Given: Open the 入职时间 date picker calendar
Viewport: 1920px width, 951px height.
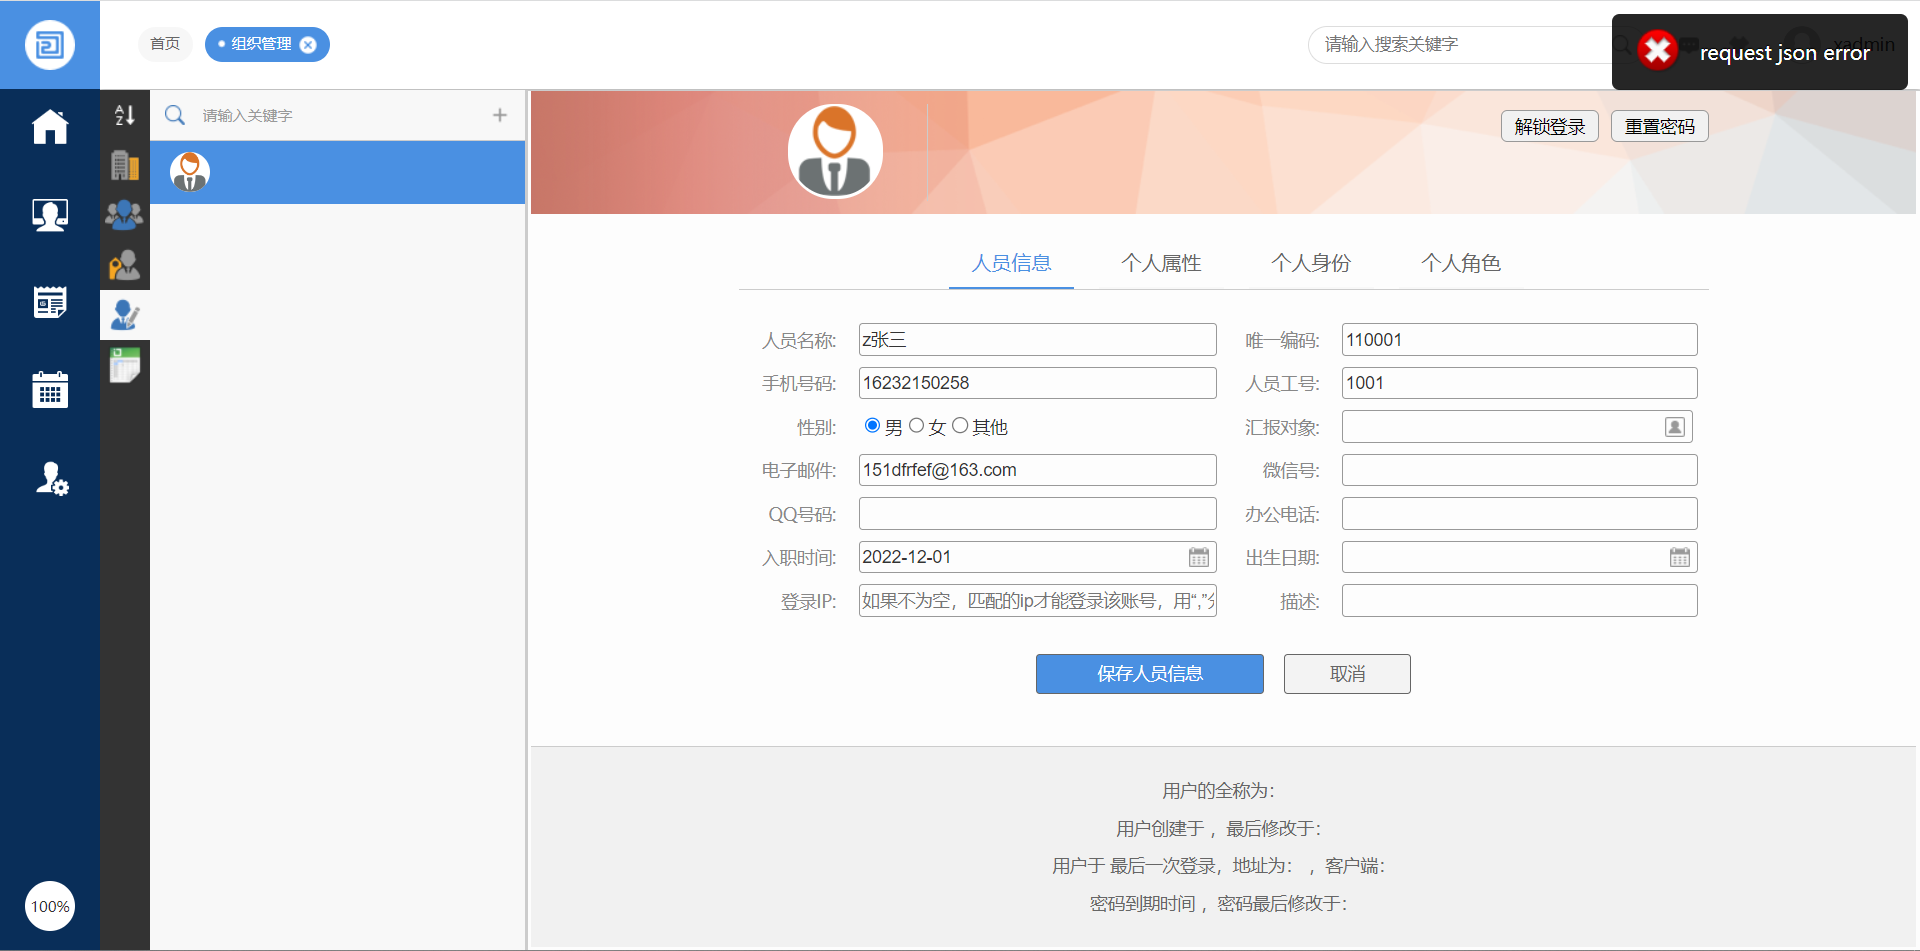Looking at the screenshot, I should (x=1199, y=557).
